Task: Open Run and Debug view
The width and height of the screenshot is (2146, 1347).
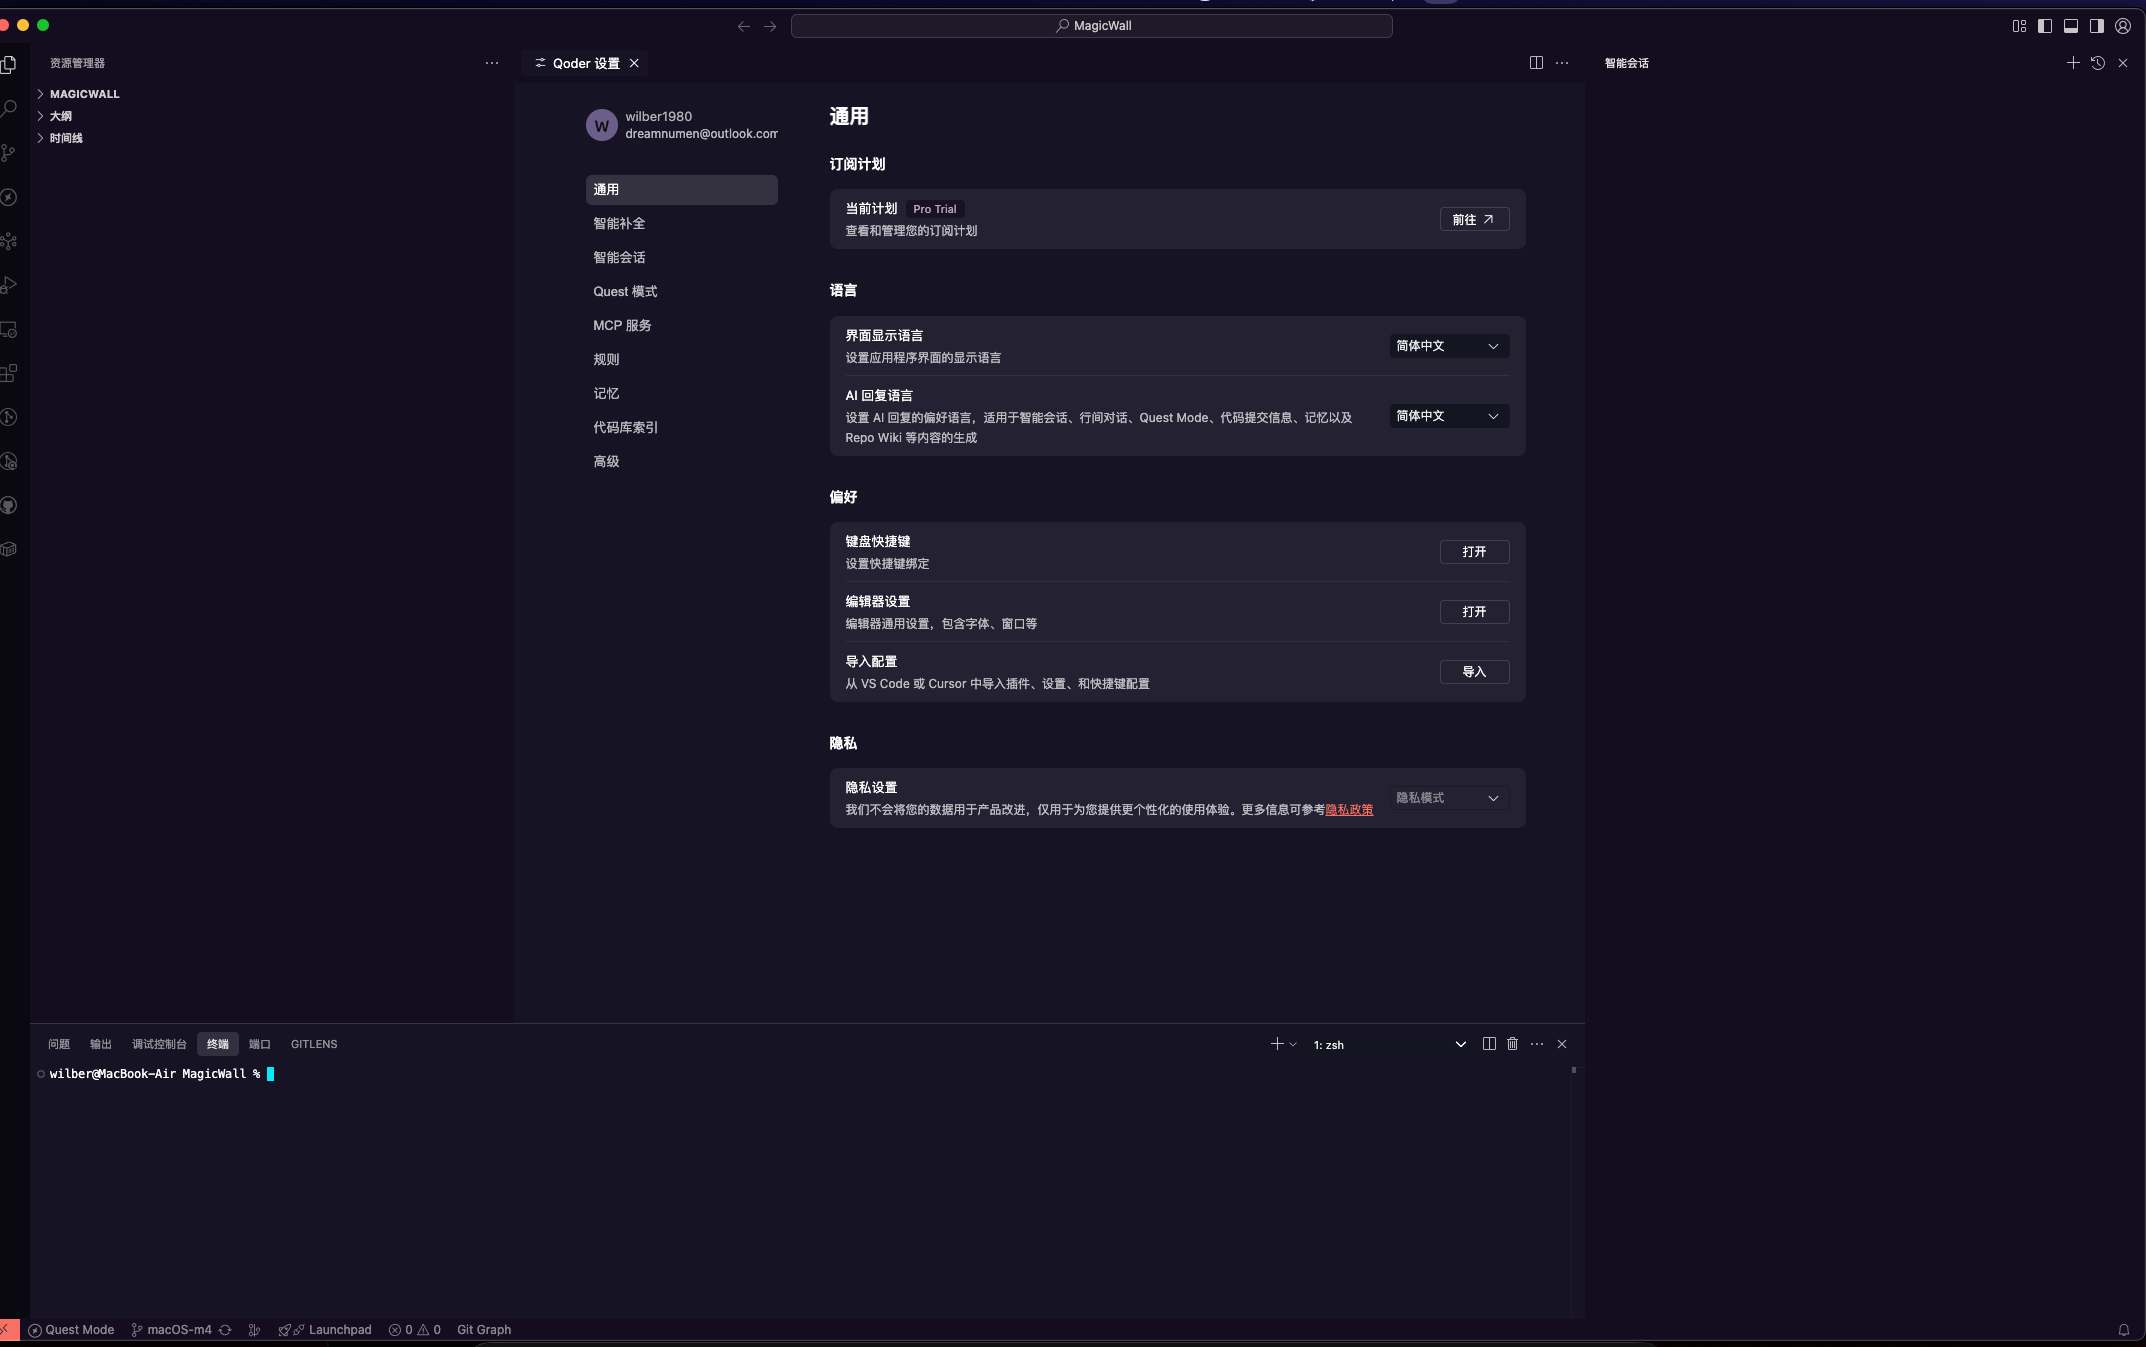Action: click(x=9, y=285)
